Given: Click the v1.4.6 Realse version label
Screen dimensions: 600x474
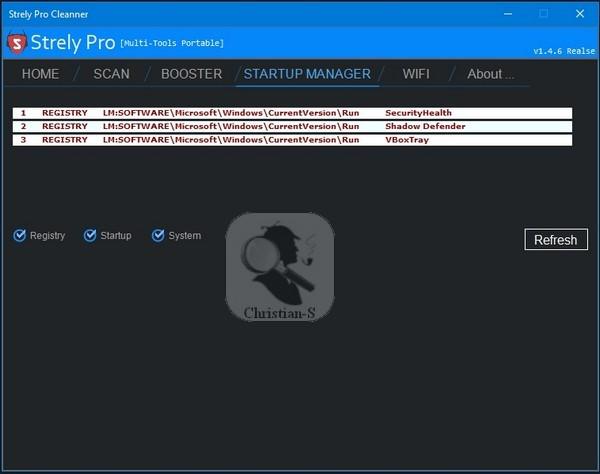Looking at the screenshot, I should pyautogui.click(x=564, y=51).
